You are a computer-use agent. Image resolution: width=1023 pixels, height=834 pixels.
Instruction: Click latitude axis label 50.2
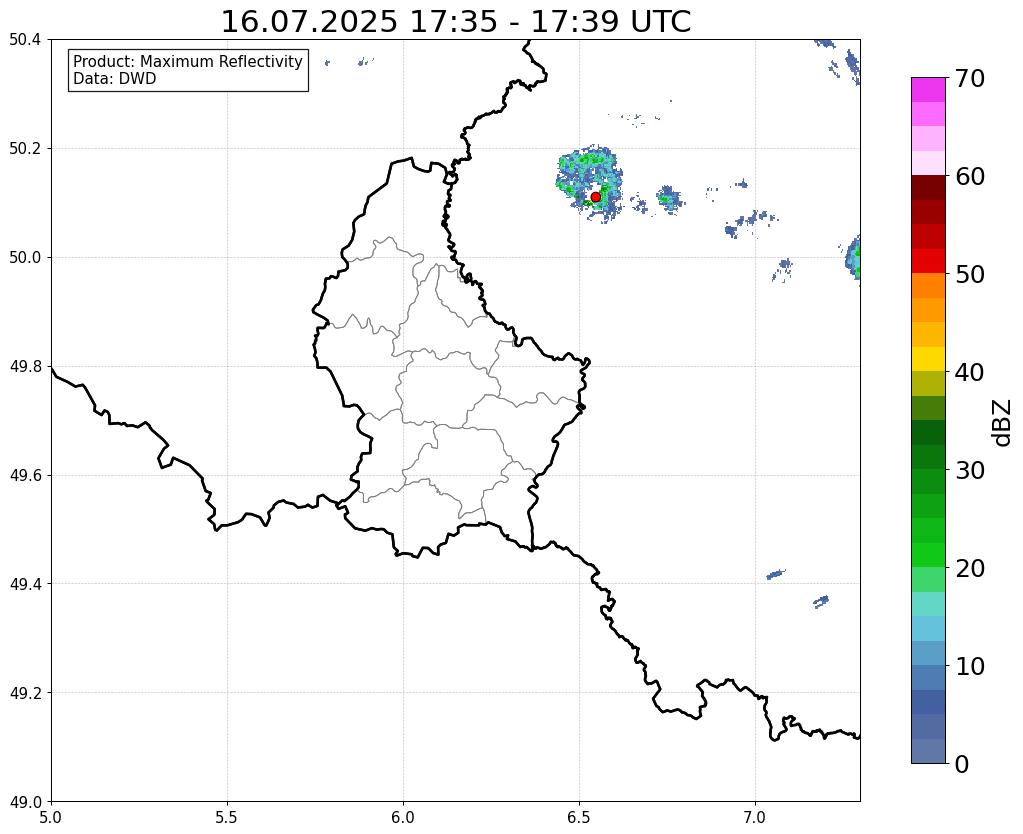pyautogui.click(x=25, y=149)
